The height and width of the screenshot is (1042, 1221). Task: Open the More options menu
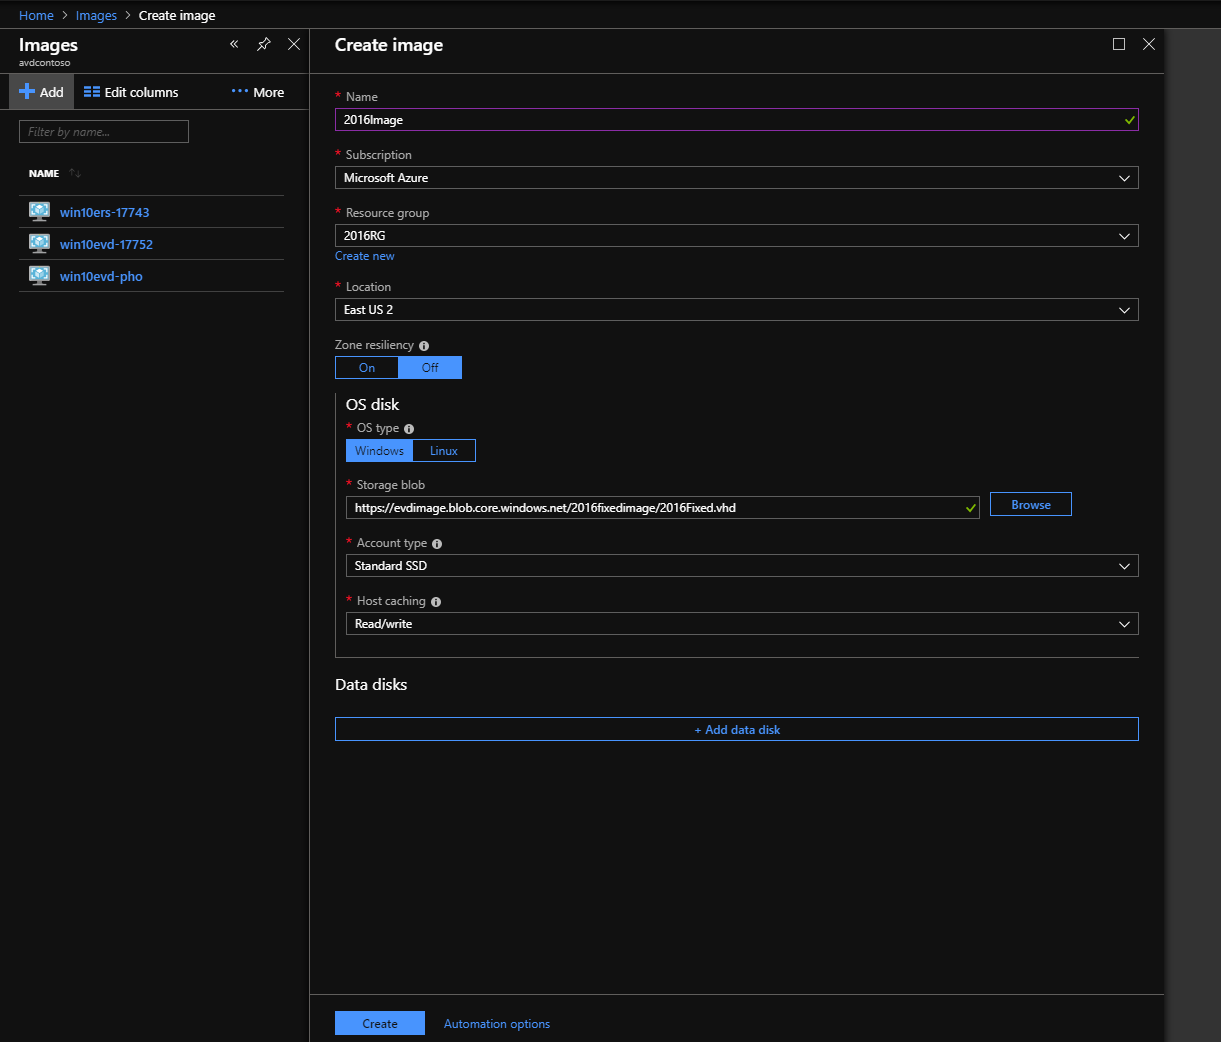pyautogui.click(x=257, y=91)
